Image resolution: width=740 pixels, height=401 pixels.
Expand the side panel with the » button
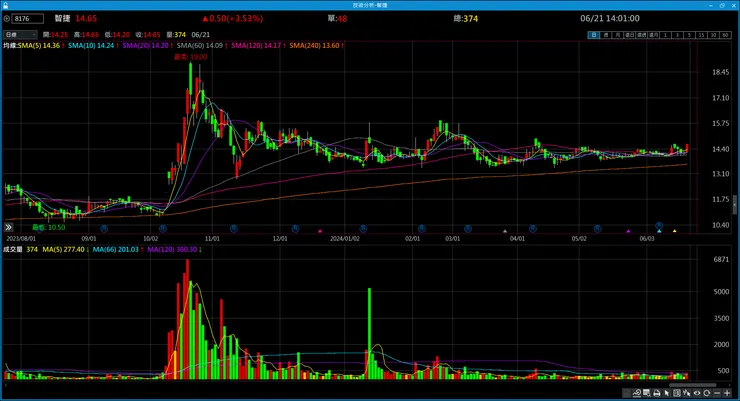pyautogui.click(x=8, y=227)
